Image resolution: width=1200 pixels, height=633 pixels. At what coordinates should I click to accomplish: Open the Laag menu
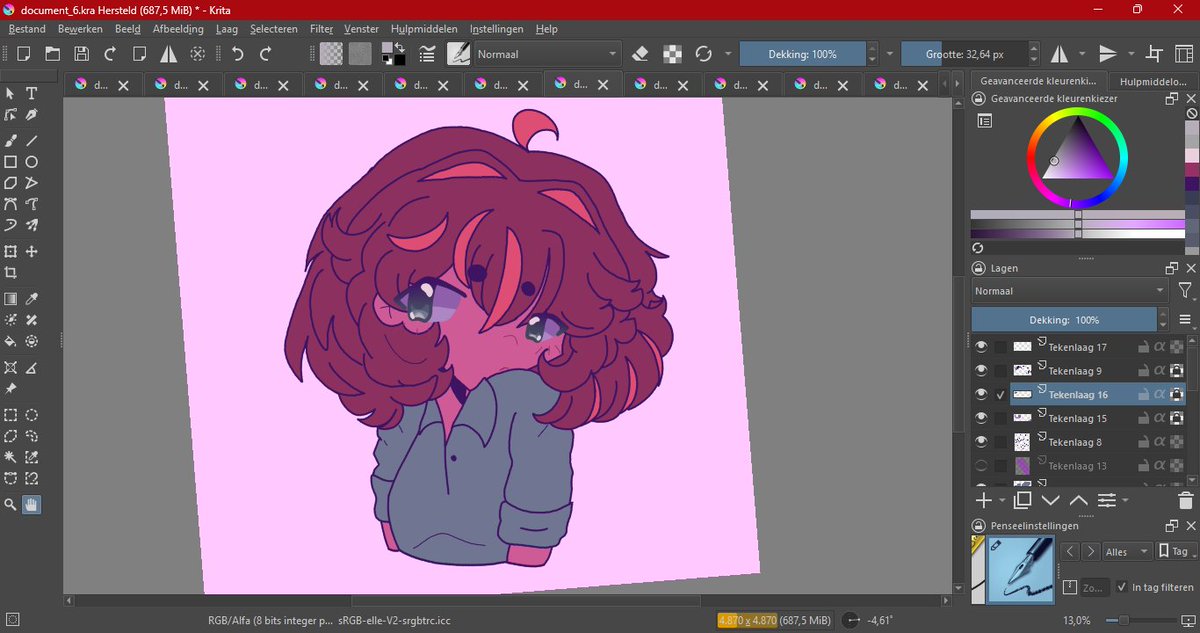click(x=227, y=29)
